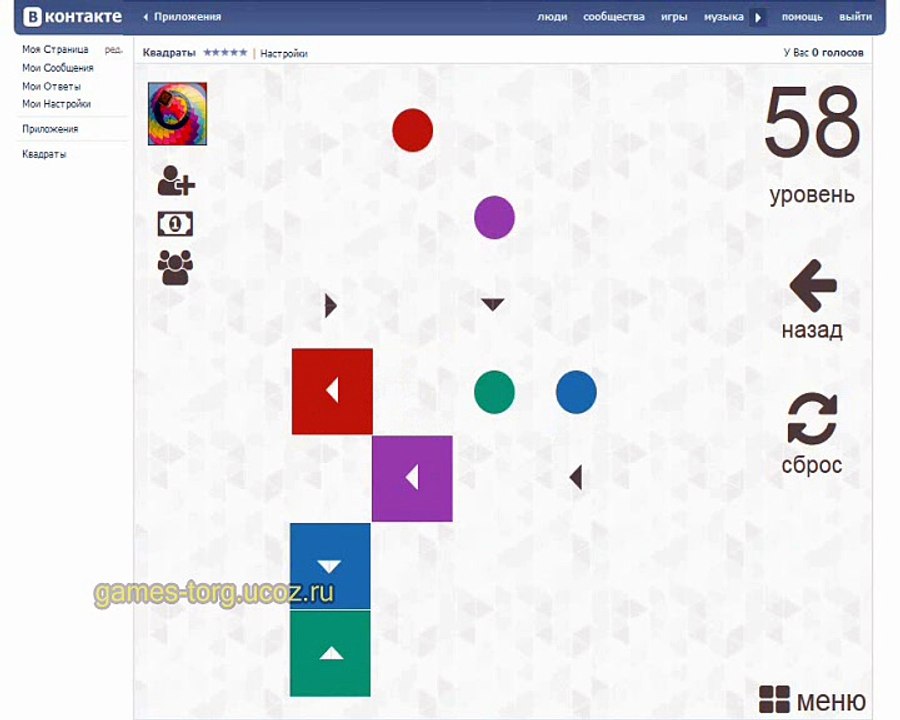
Task: Click the green square with up arrow
Action: tap(330, 653)
